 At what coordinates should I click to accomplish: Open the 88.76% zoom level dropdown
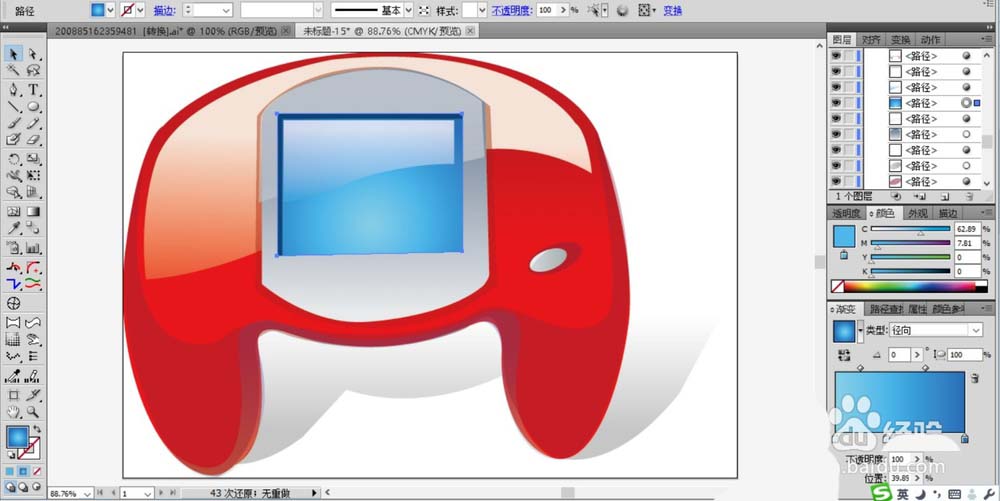click(x=87, y=494)
